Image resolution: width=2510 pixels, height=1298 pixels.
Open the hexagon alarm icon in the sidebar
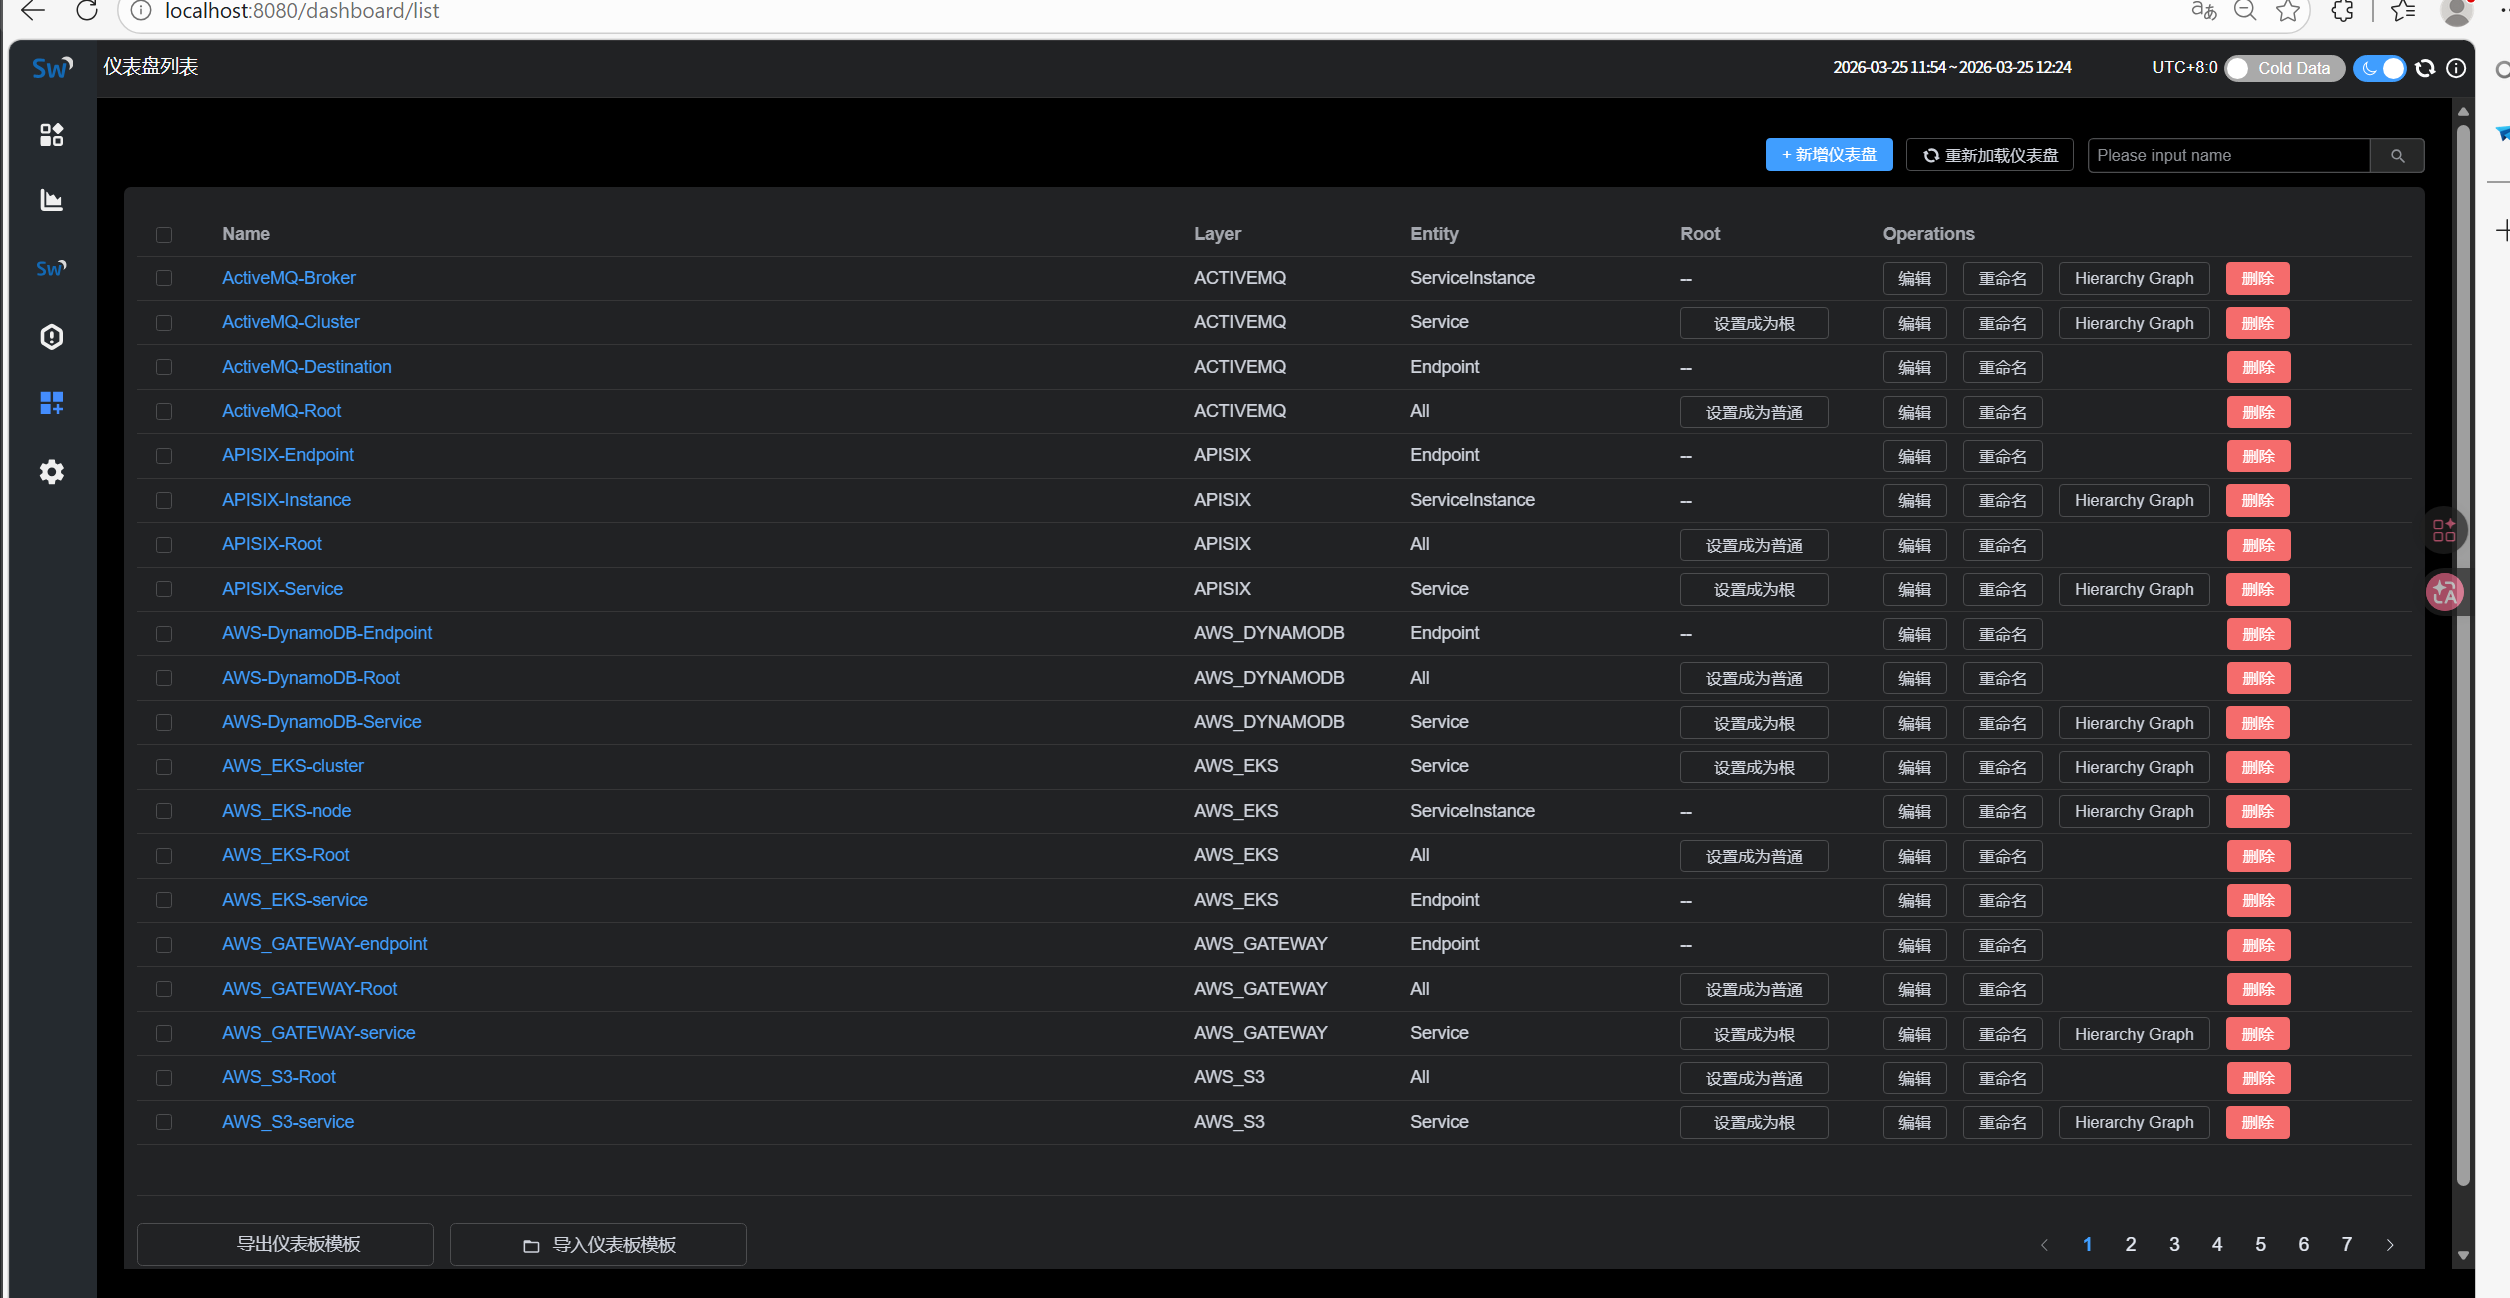click(x=51, y=337)
